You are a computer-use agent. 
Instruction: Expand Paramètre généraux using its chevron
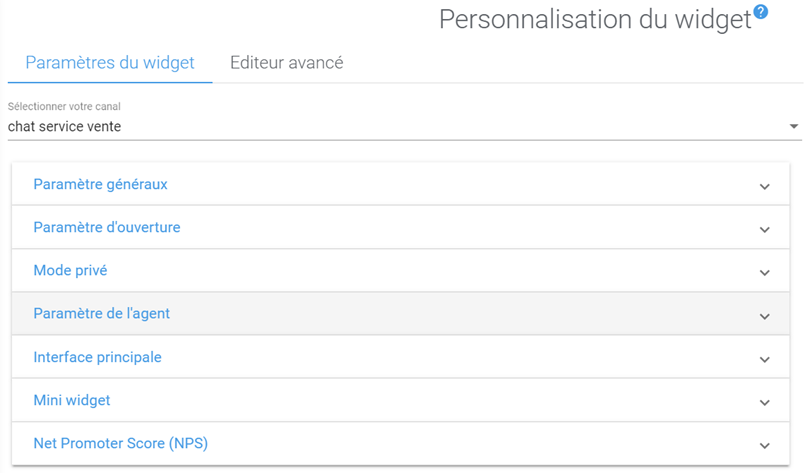point(764,186)
